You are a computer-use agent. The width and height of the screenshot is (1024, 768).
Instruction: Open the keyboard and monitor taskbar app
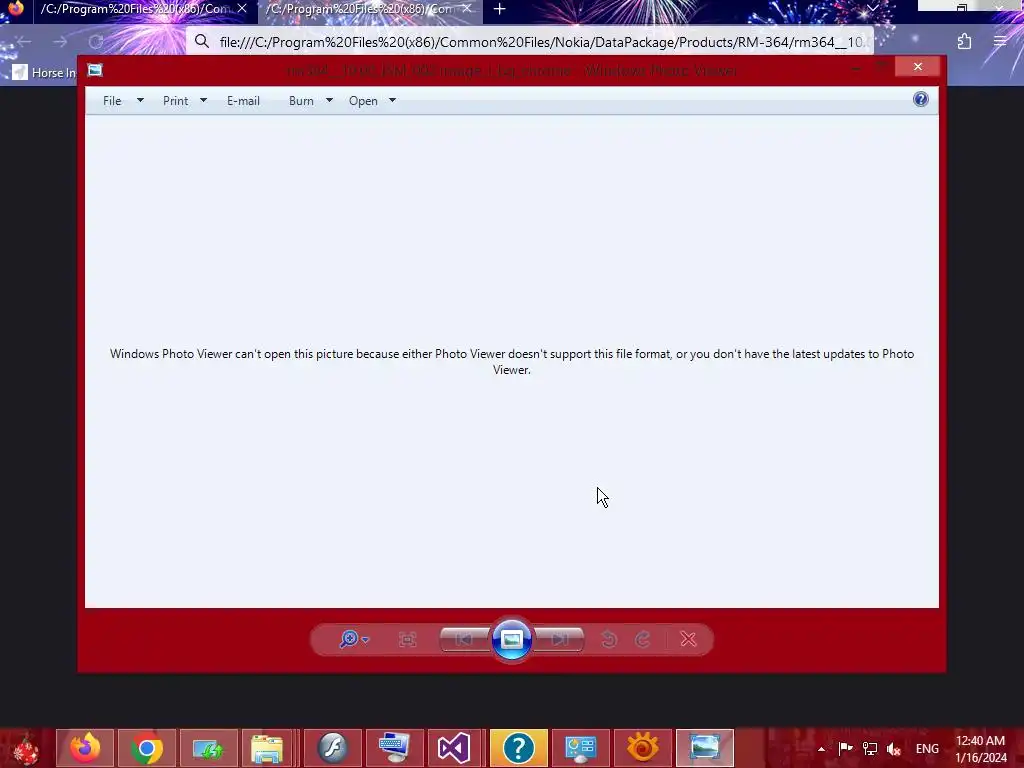394,748
